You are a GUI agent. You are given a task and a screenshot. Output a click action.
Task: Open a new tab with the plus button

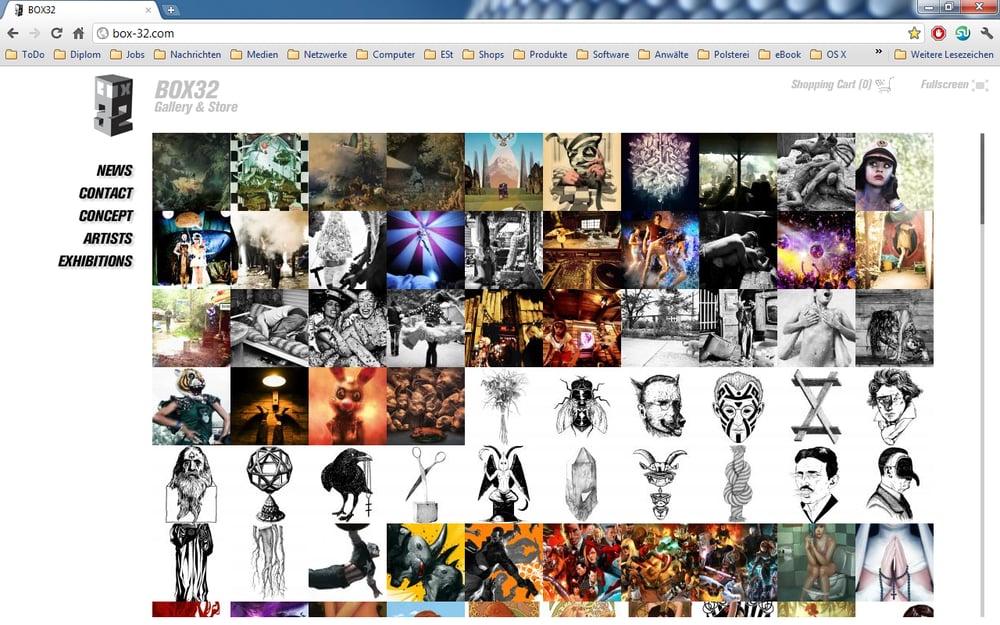[x=170, y=10]
